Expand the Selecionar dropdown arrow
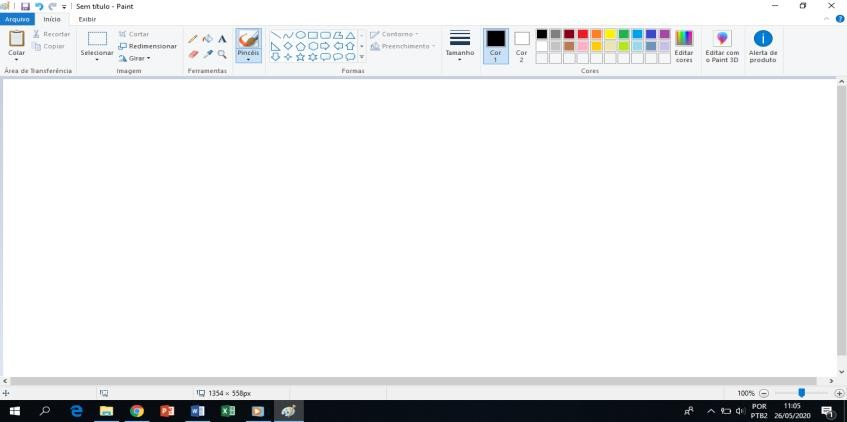 [x=97, y=59]
